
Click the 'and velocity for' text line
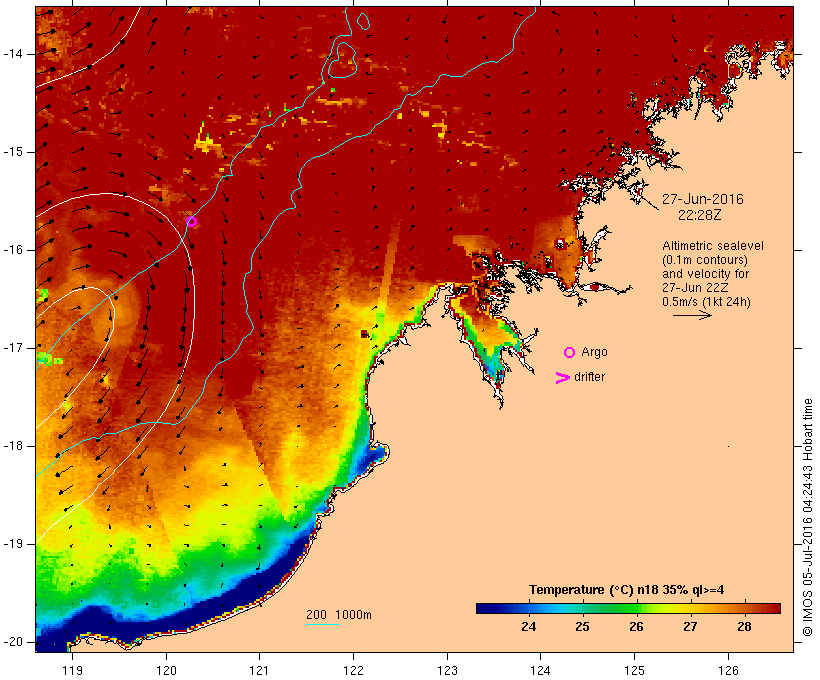(705, 274)
